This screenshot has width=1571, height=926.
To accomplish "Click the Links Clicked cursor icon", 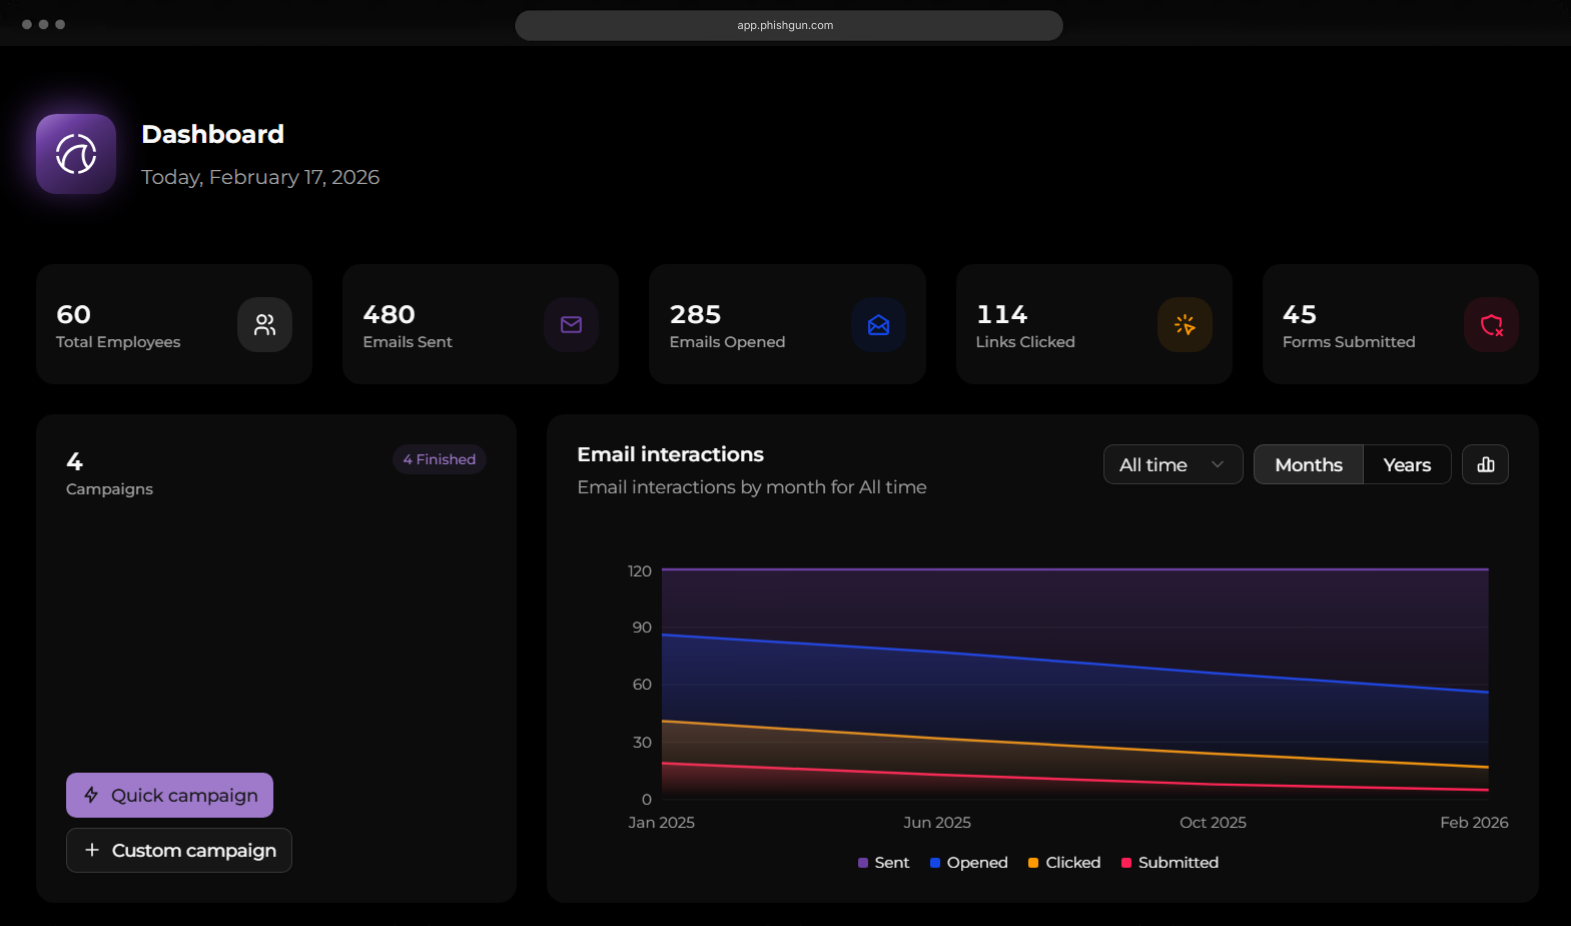I will tap(1185, 325).
